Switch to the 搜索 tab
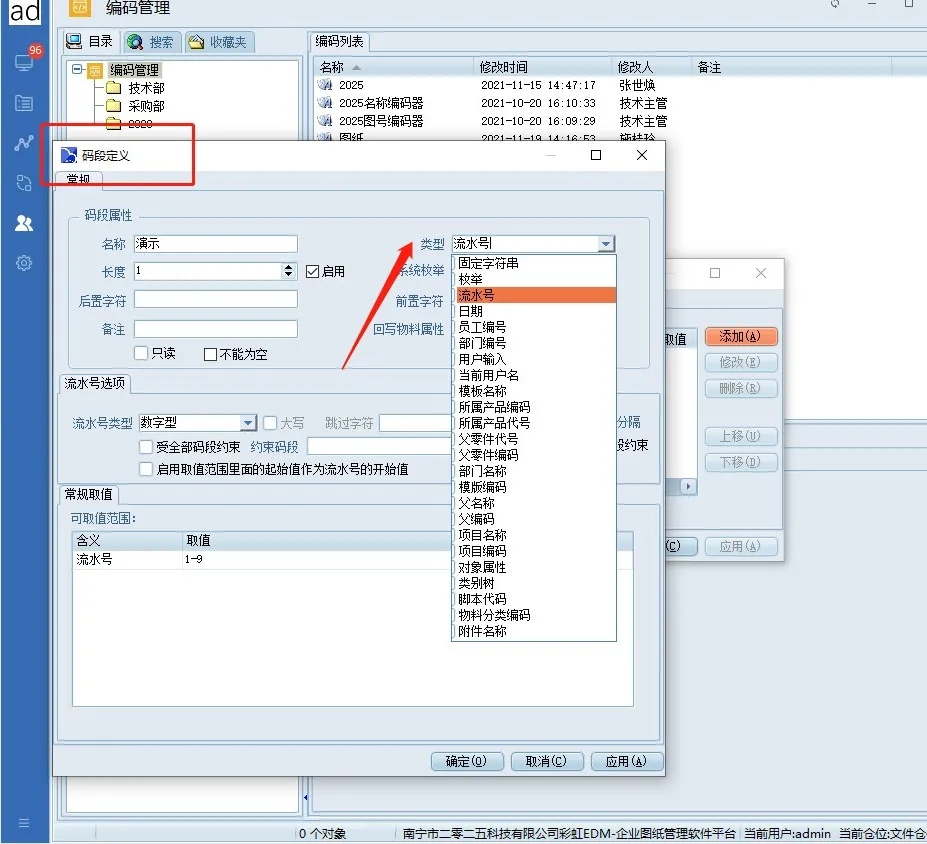The image size is (927, 844). coord(151,42)
